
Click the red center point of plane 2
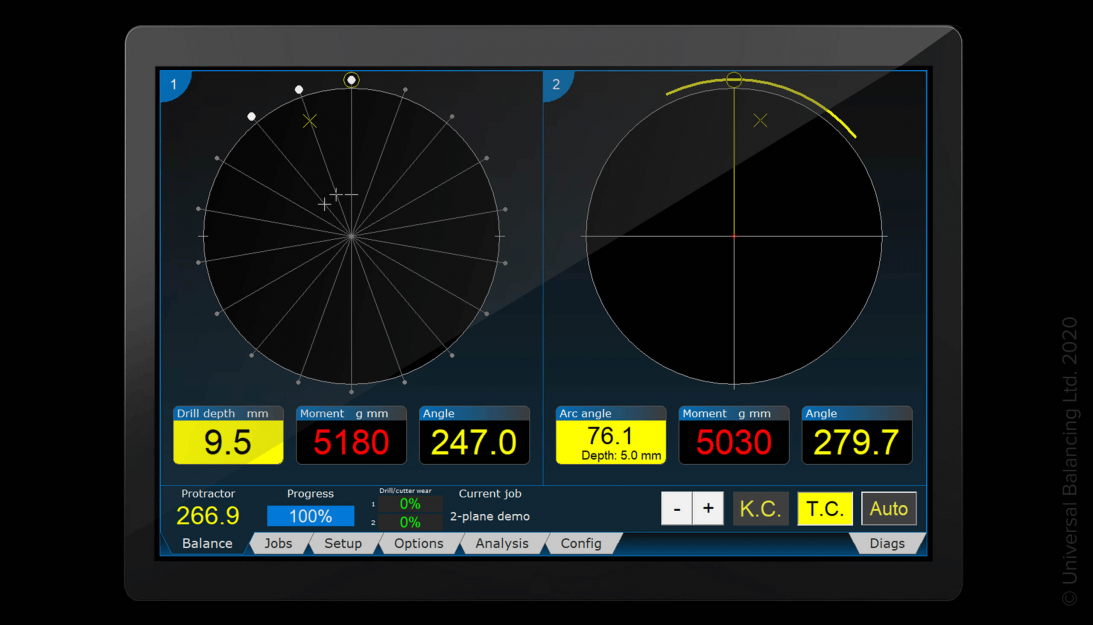734,236
